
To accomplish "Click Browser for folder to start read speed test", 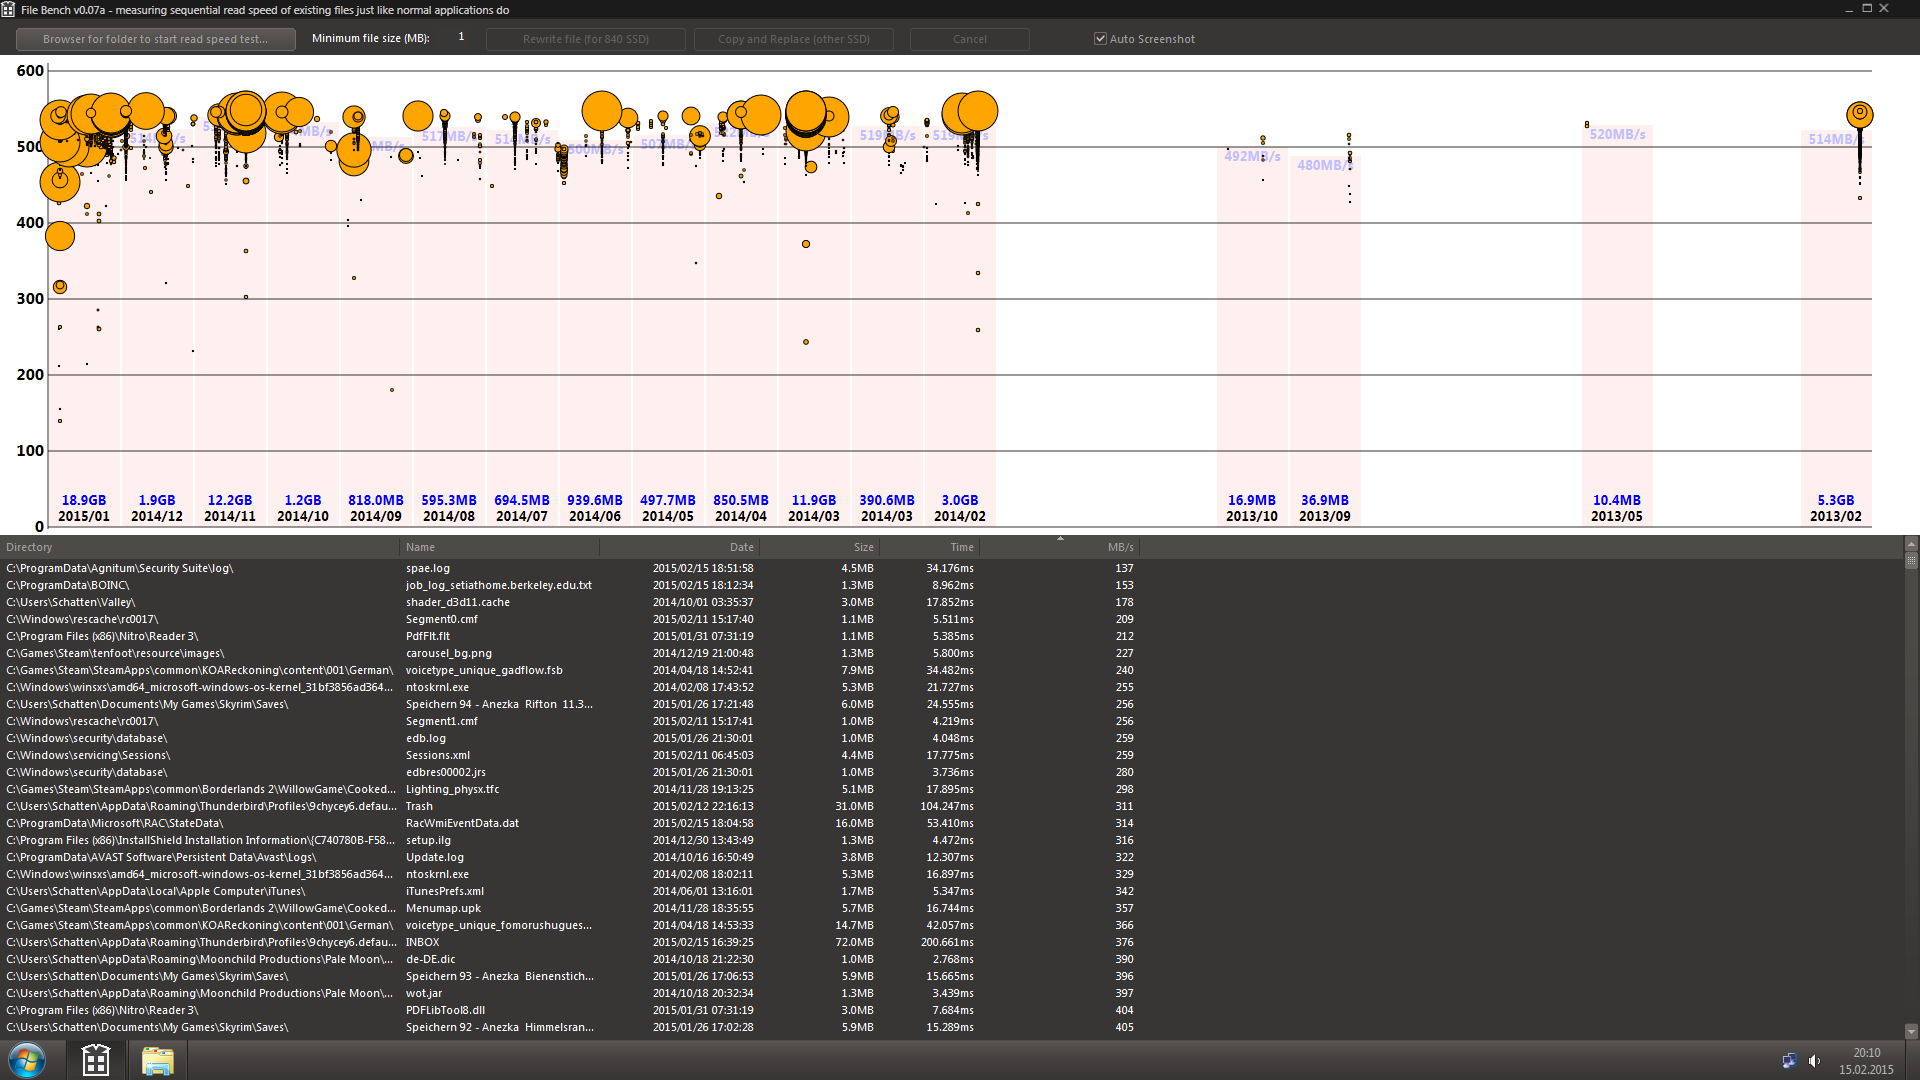I will (x=155, y=39).
